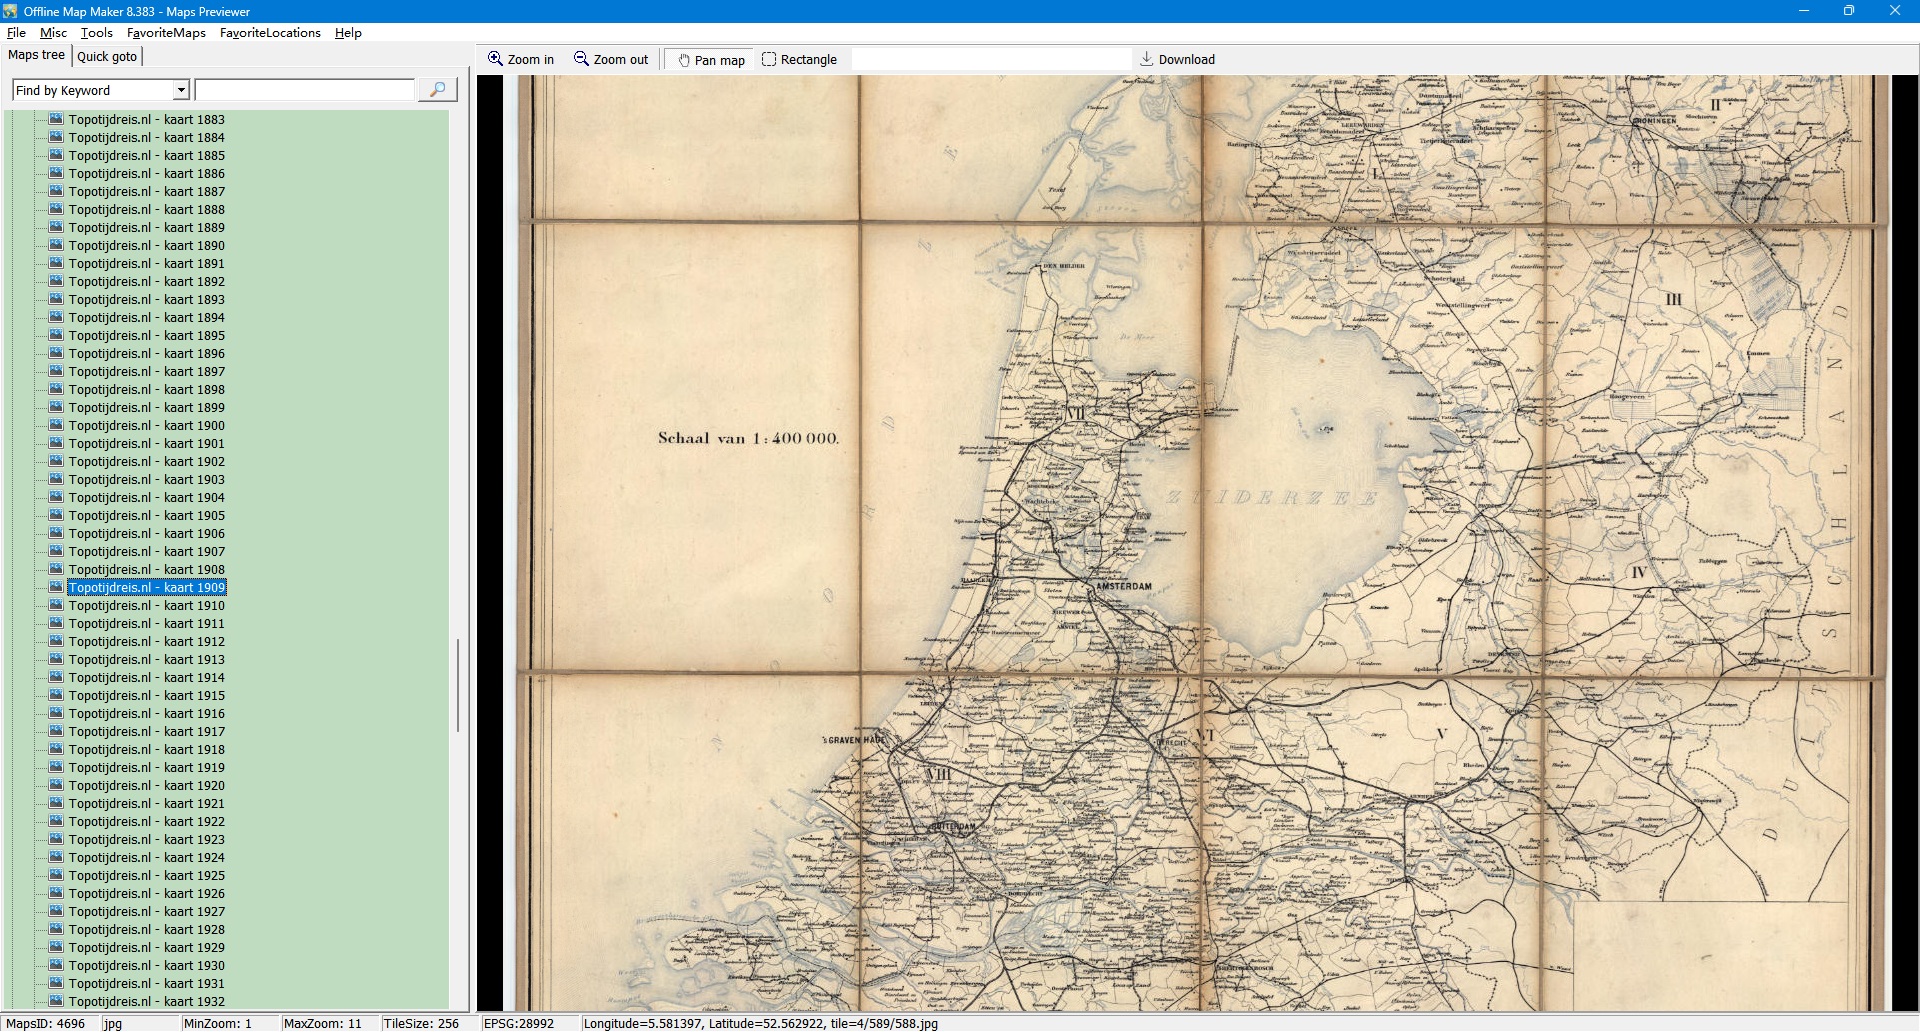Click map icon beside kaart 1925
The width and height of the screenshot is (1920, 1032).
(x=57, y=875)
